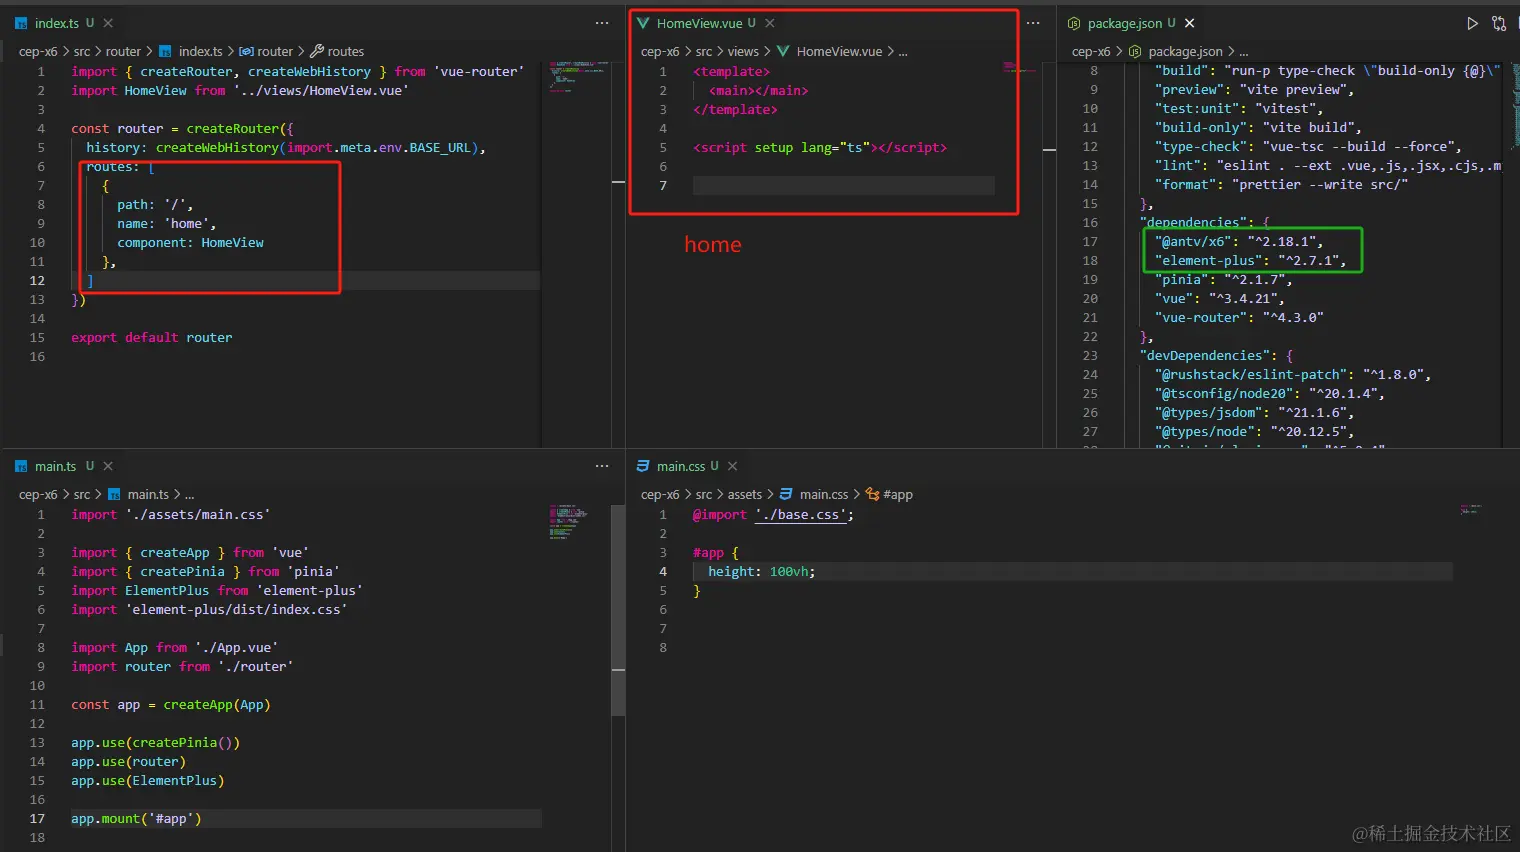This screenshot has height=852, width=1520.
Task: Click vertical scrollbar thumb of main.ts editor
Action: (619, 610)
